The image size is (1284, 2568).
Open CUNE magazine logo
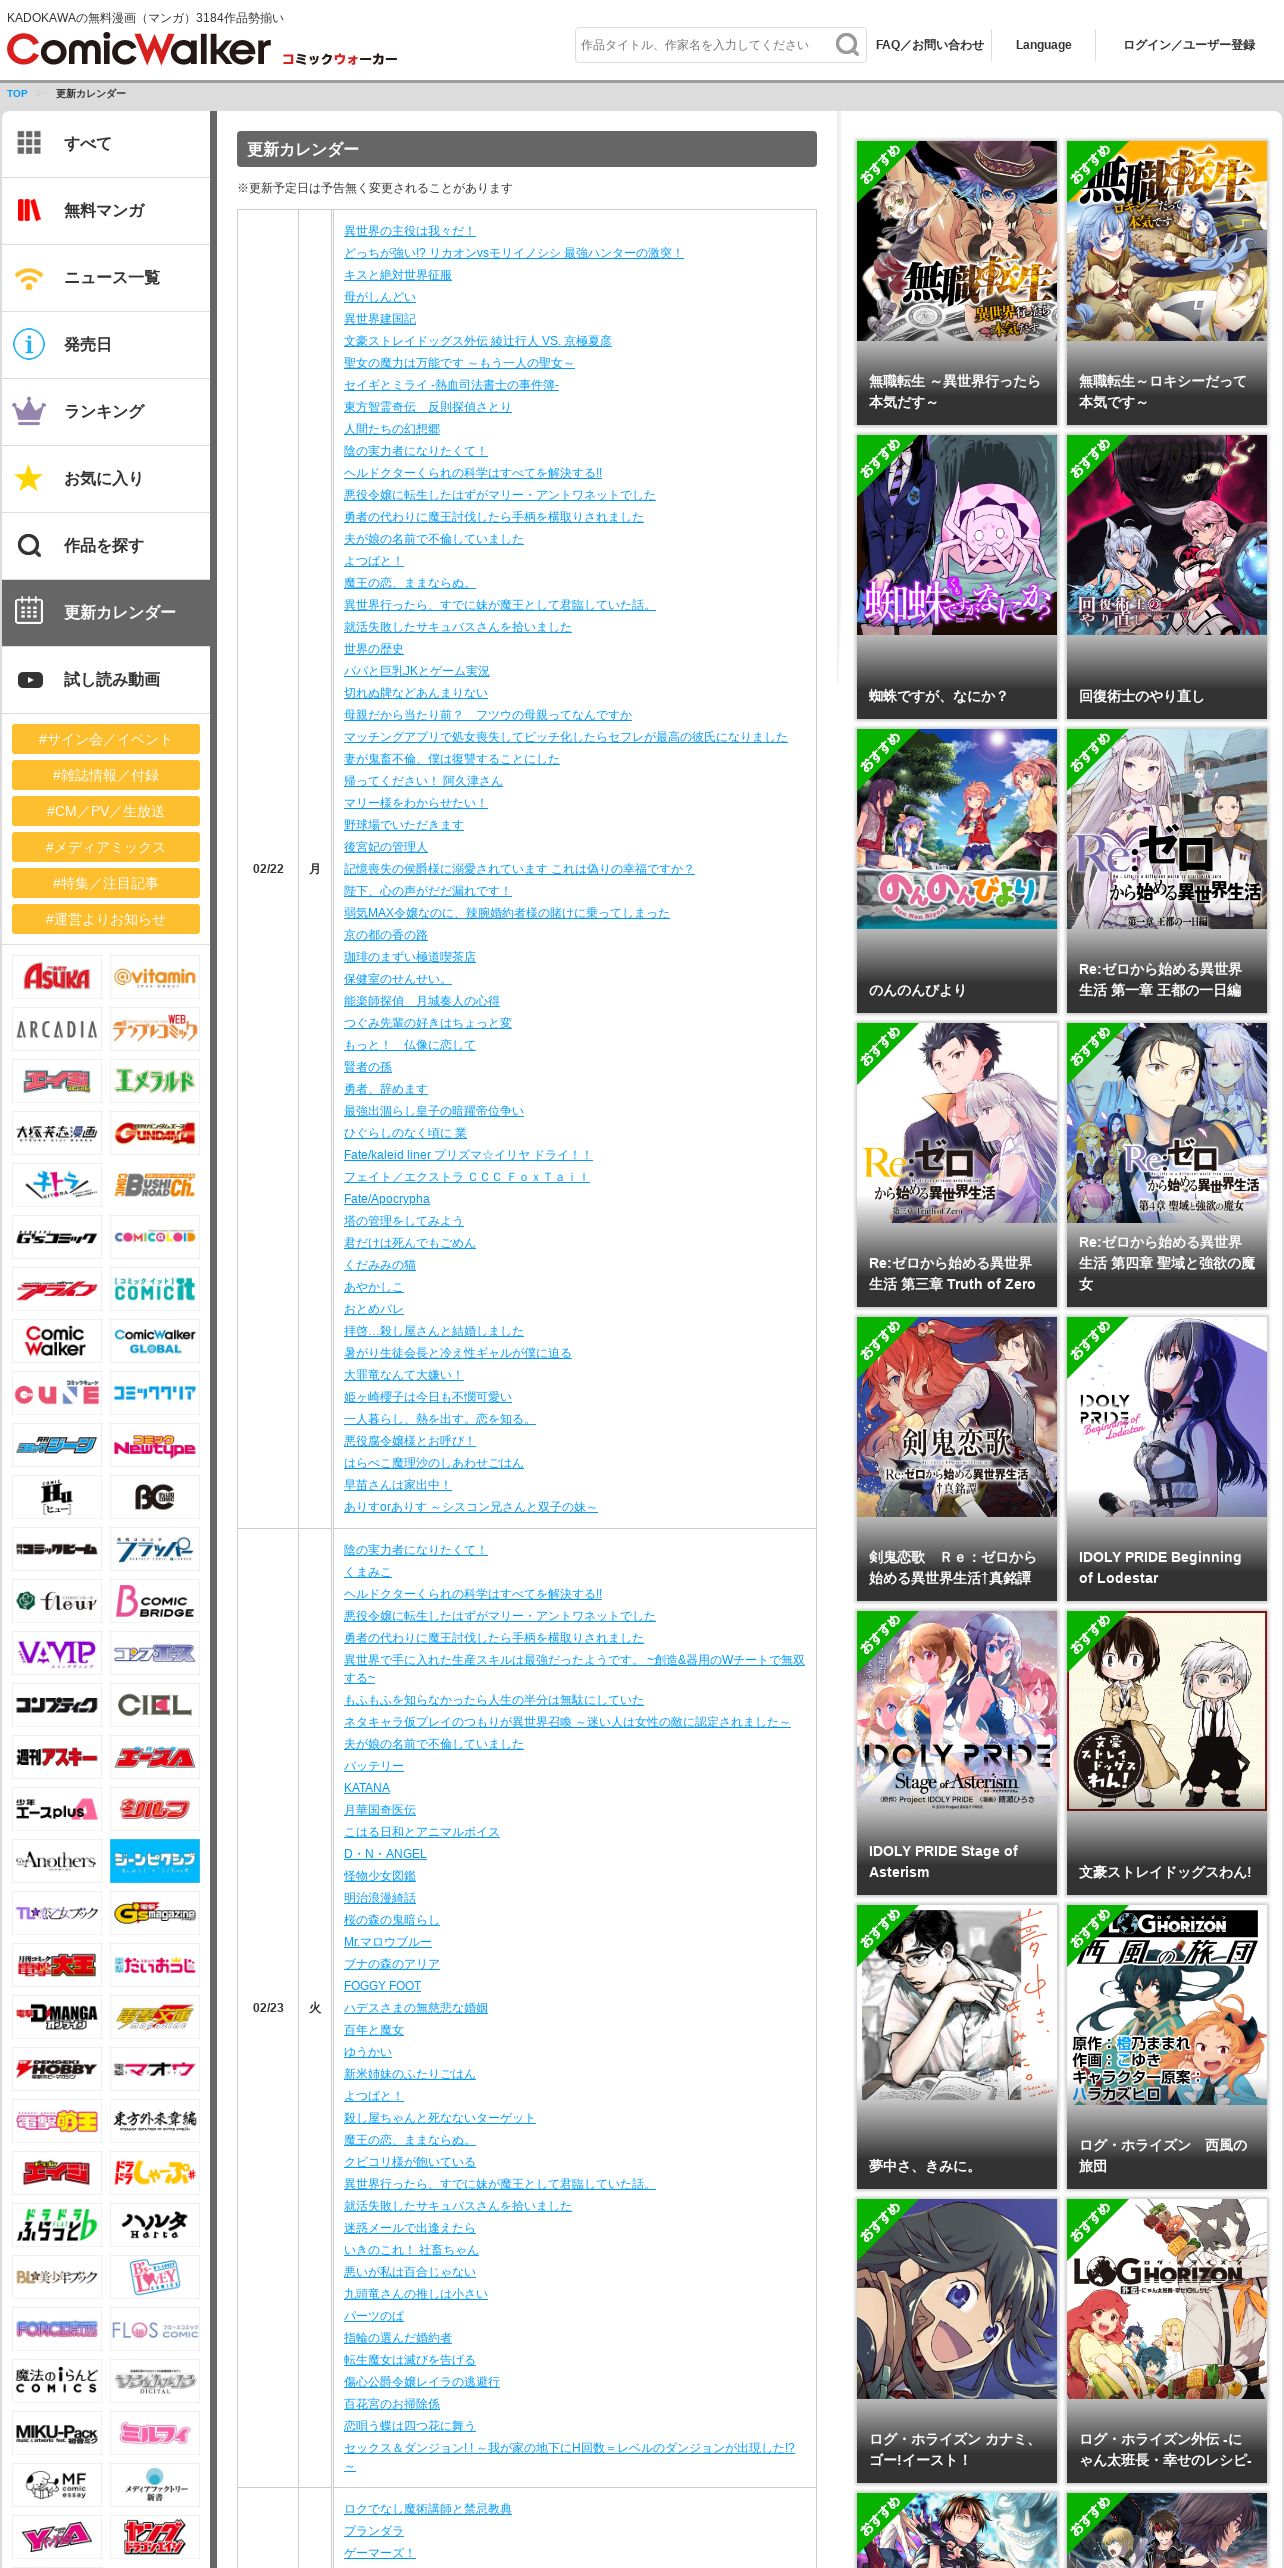pos(57,1393)
